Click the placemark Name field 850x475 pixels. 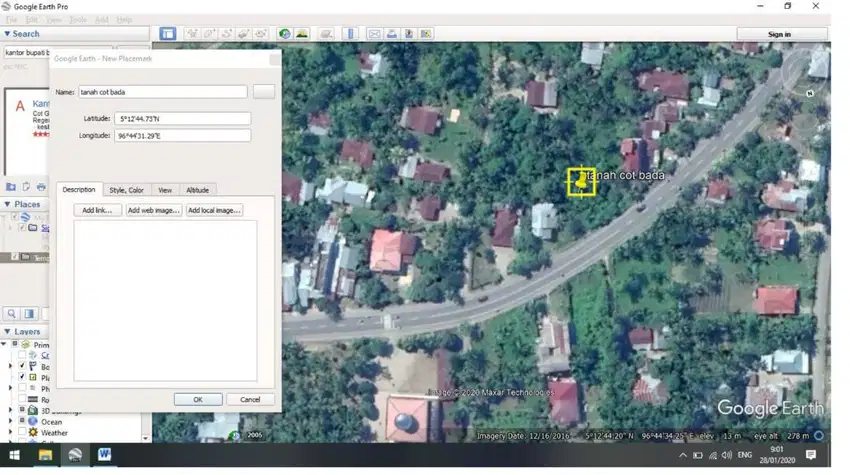point(163,92)
